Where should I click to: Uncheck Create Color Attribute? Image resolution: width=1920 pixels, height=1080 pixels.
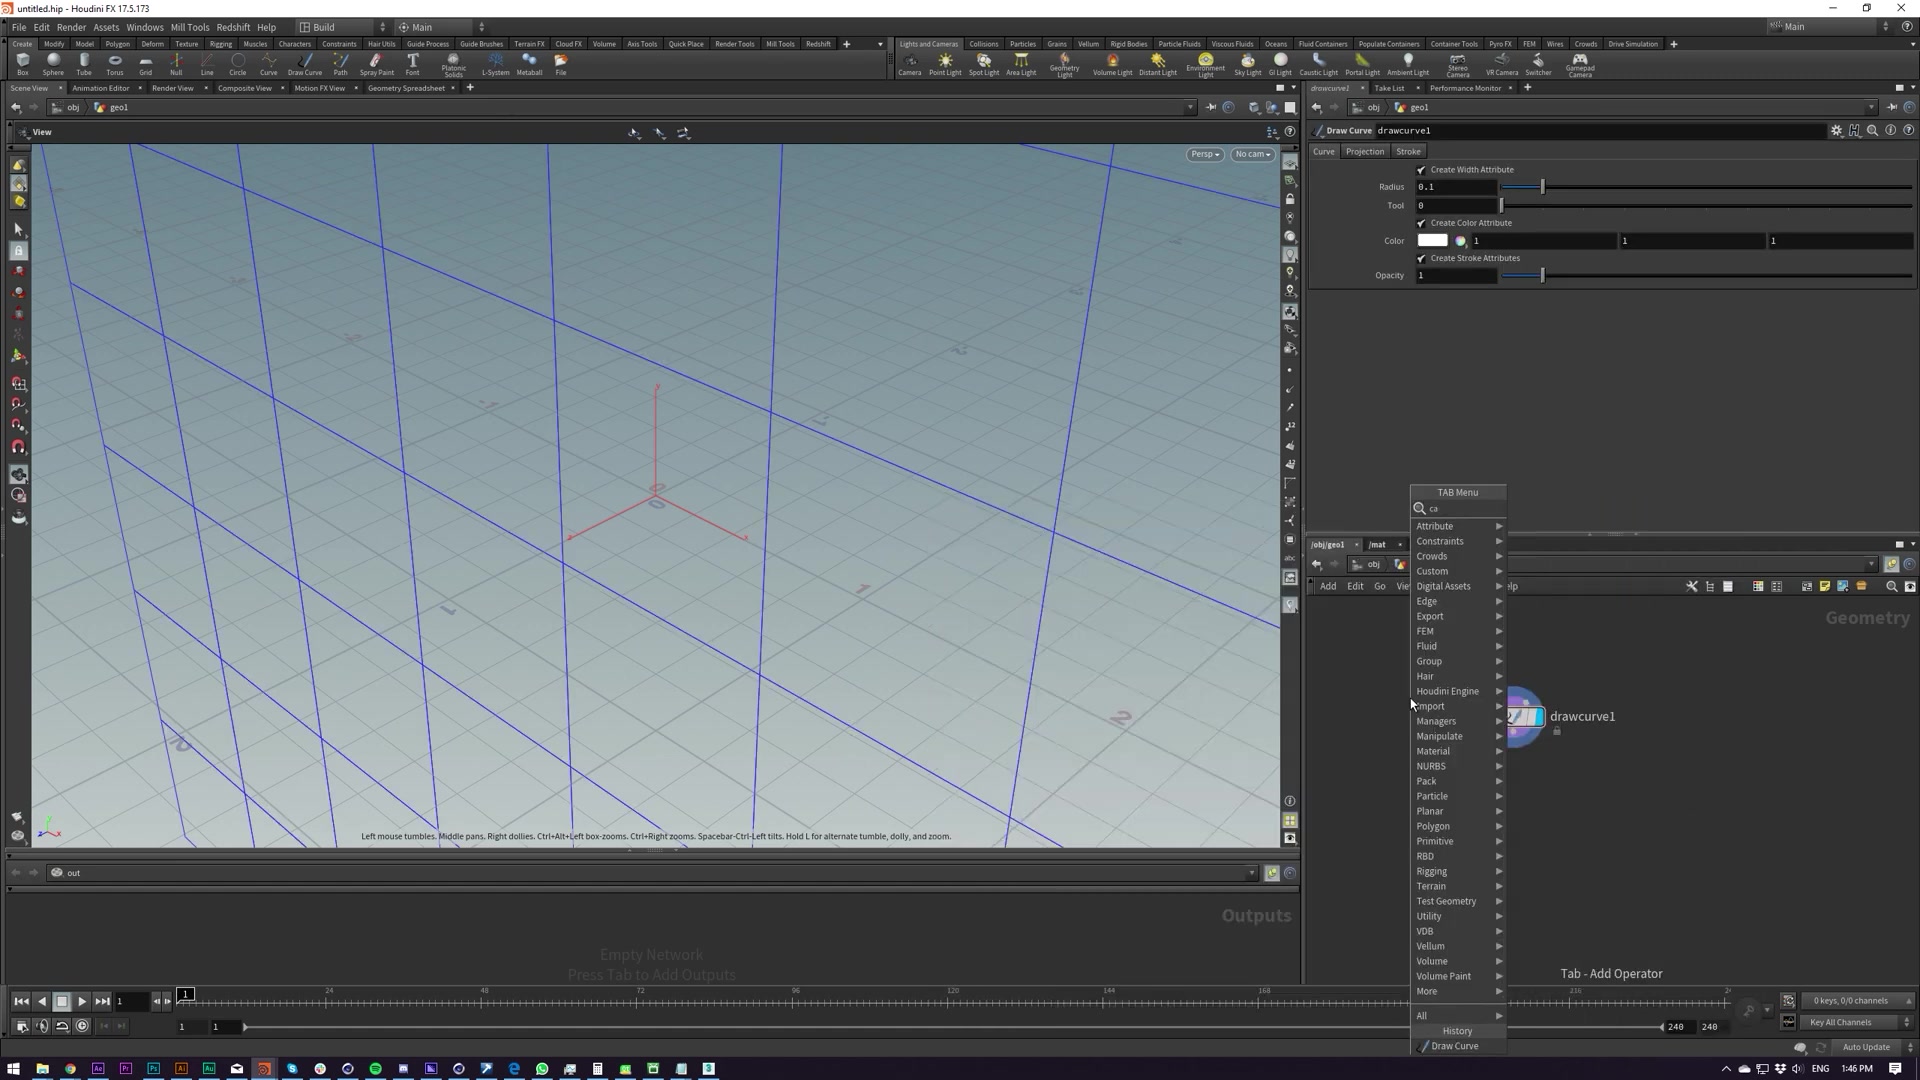coord(1421,222)
